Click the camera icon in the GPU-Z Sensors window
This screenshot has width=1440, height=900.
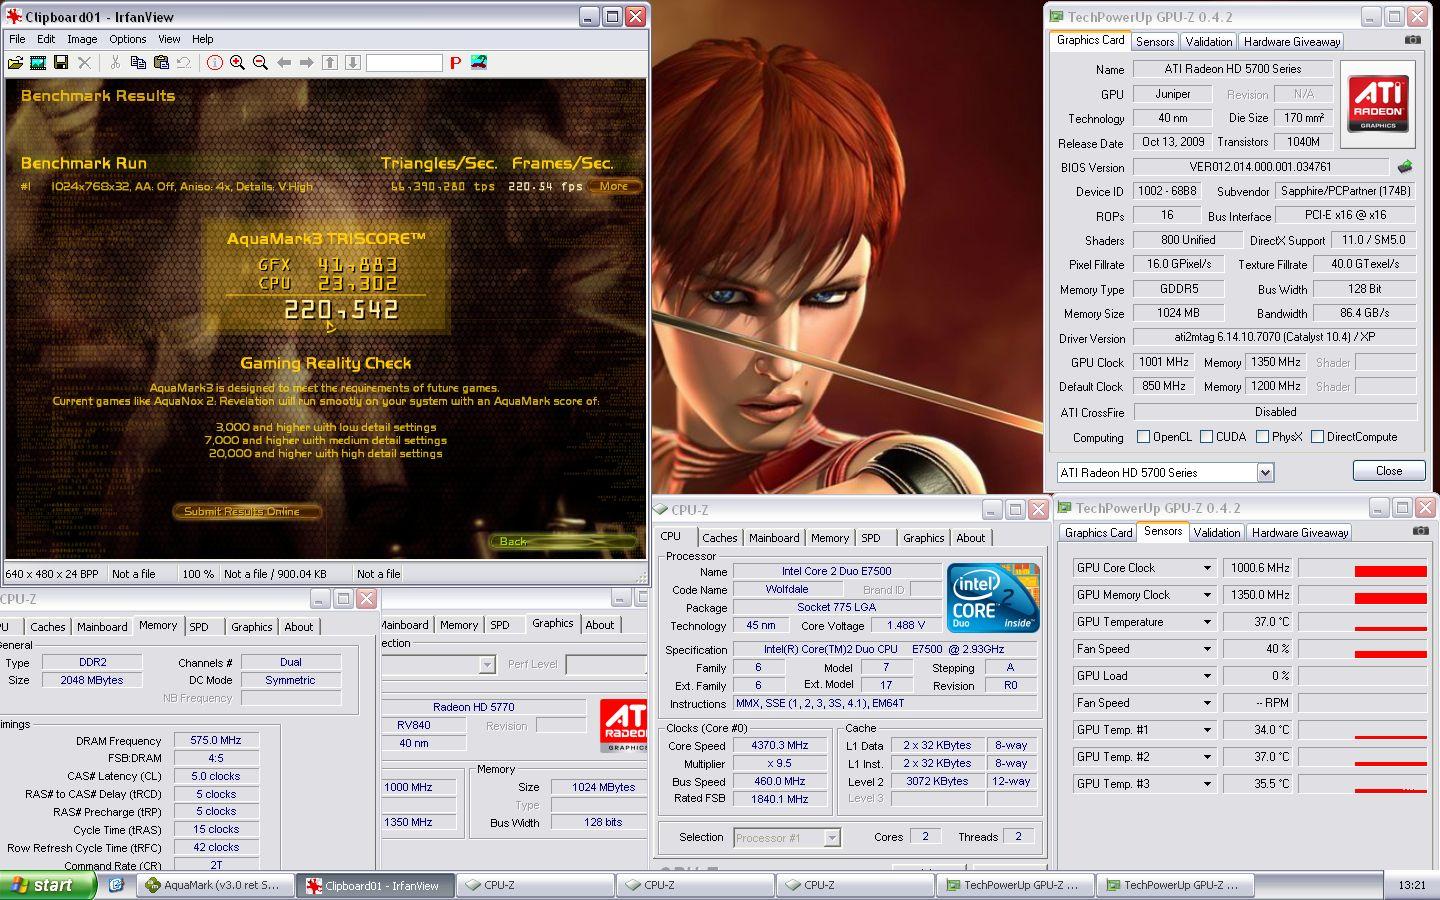tap(1420, 531)
